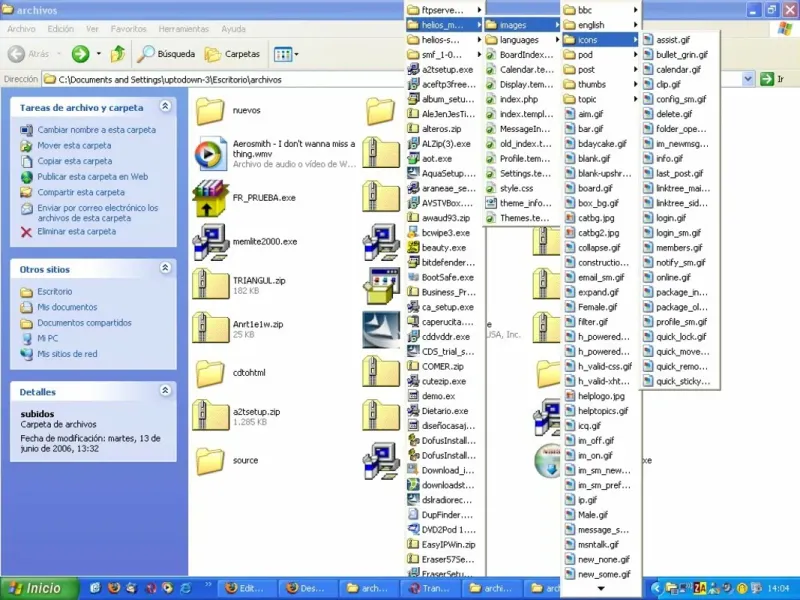Screen dimensions: 800x600
Task: Click the Atrás back button
Action: (29, 54)
